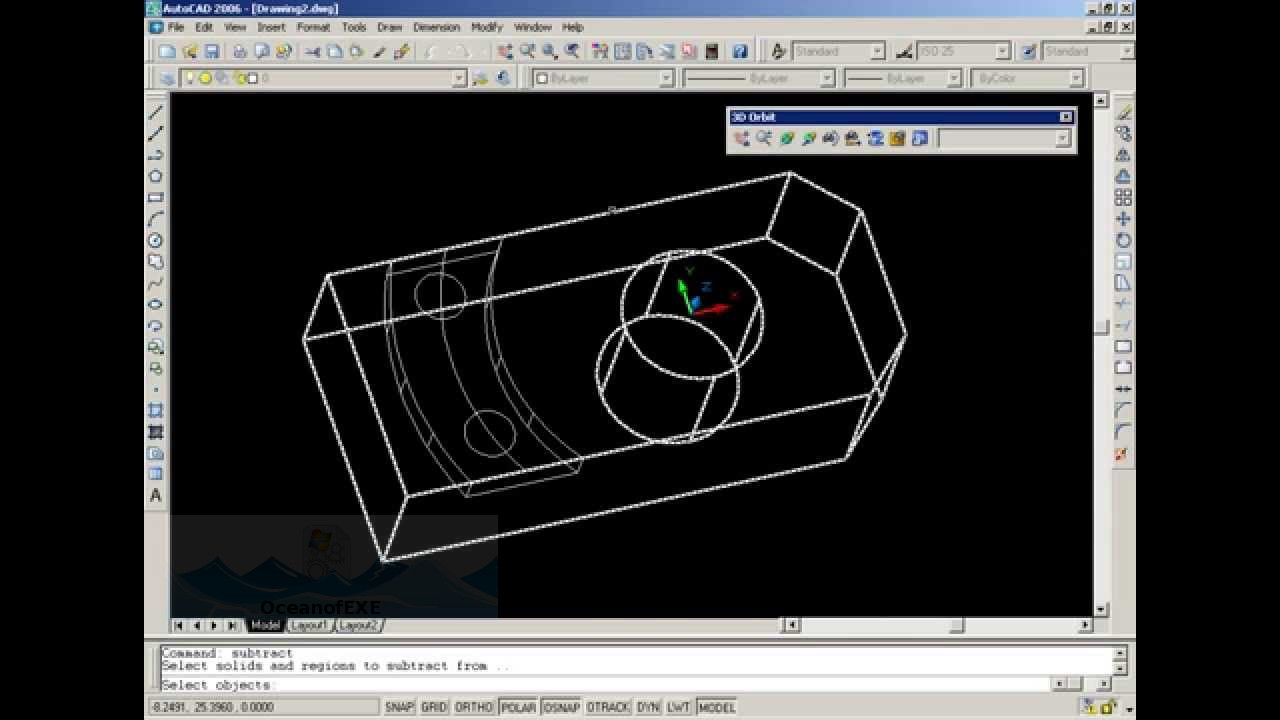1280x720 pixels.
Task: Select the Polygon draw tool
Action: tap(156, 176)
